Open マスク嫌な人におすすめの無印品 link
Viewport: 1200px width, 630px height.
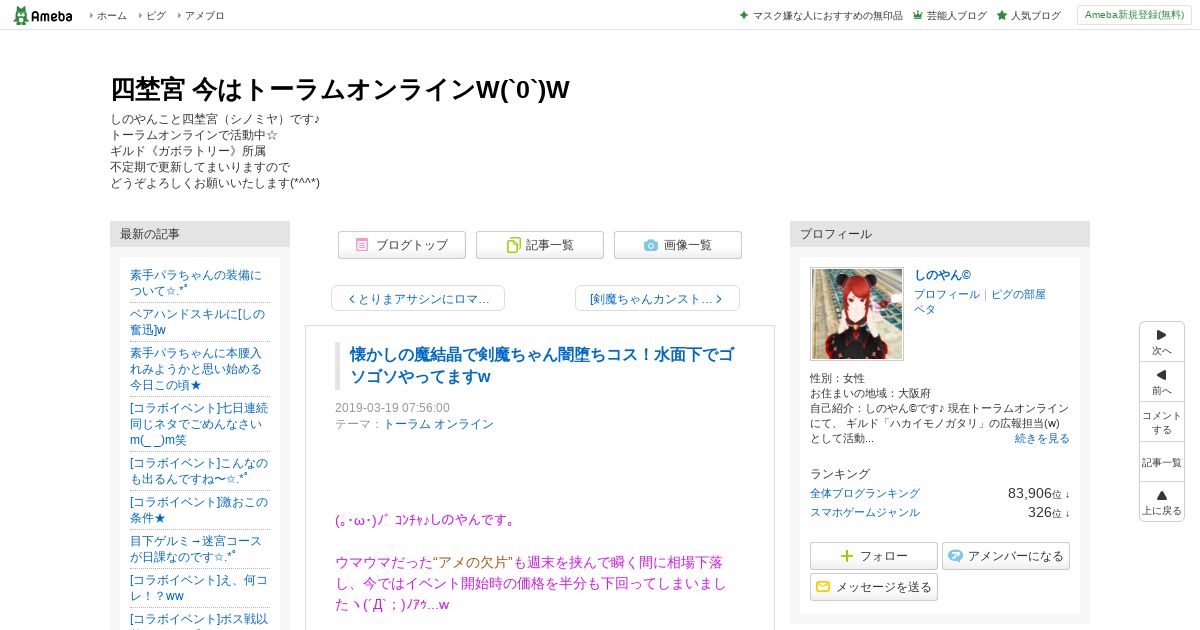[x=821, y=16]
